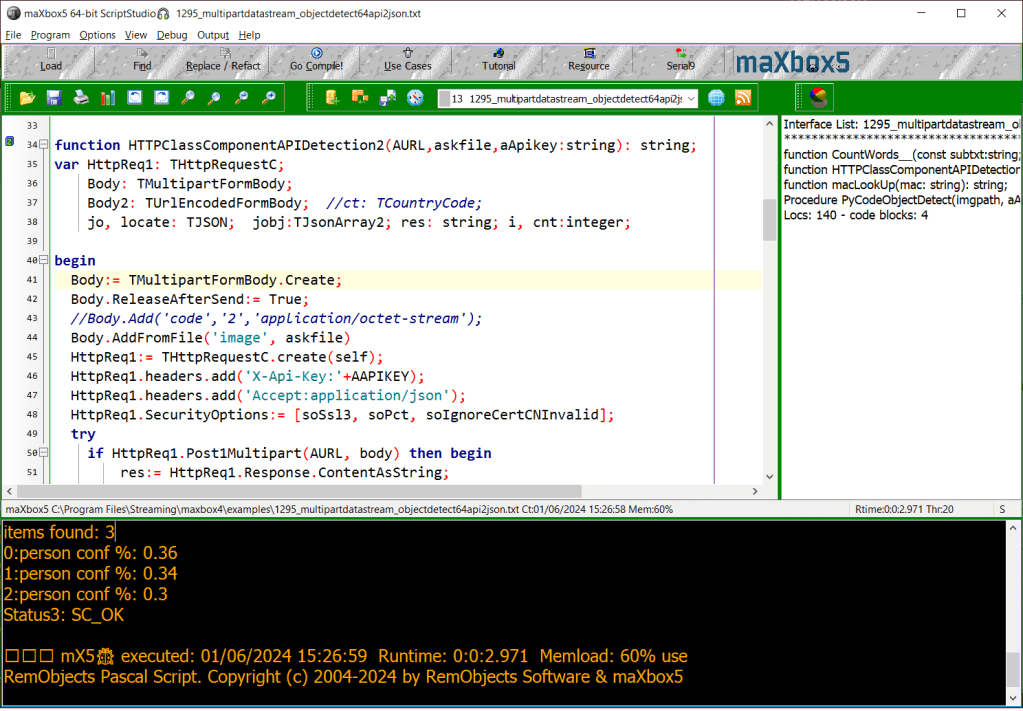Screen dimensions: 1023x711
Task: Click the open folder icon in toolbar
Action: 27,97
